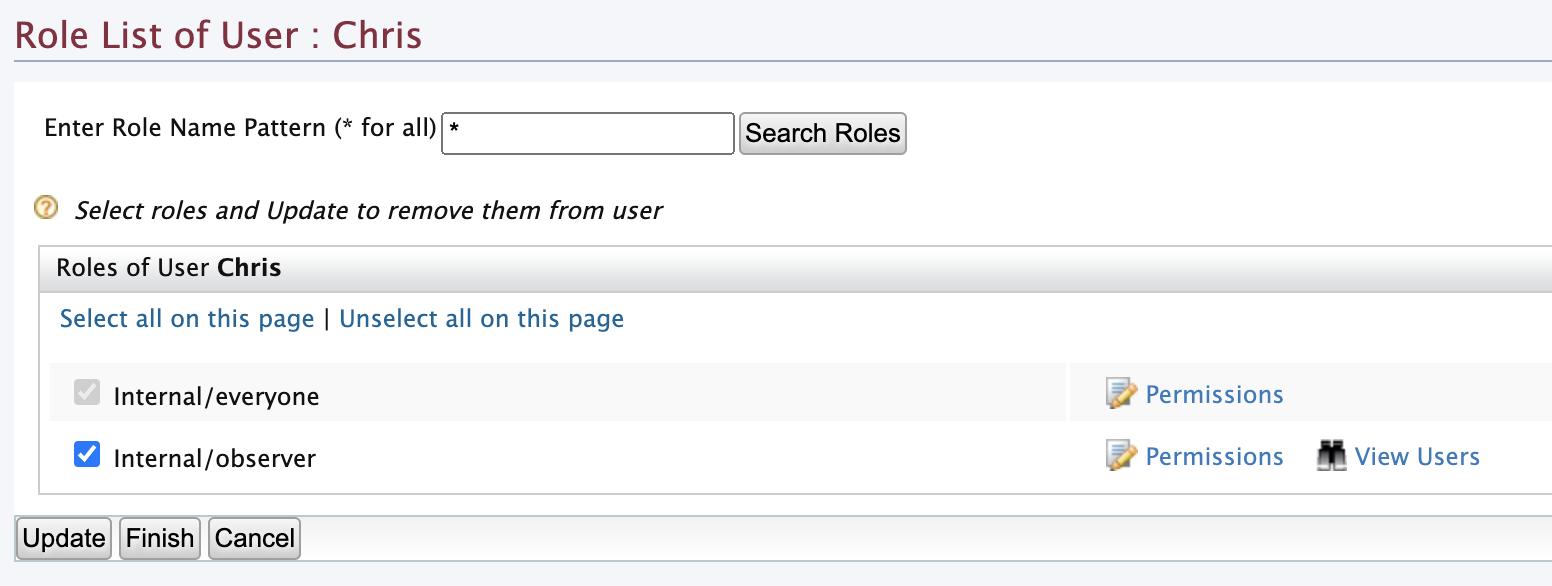The height and width of the screenshot is (586, 1552).
Task: Click the Finish button
Action: [160, 538]
